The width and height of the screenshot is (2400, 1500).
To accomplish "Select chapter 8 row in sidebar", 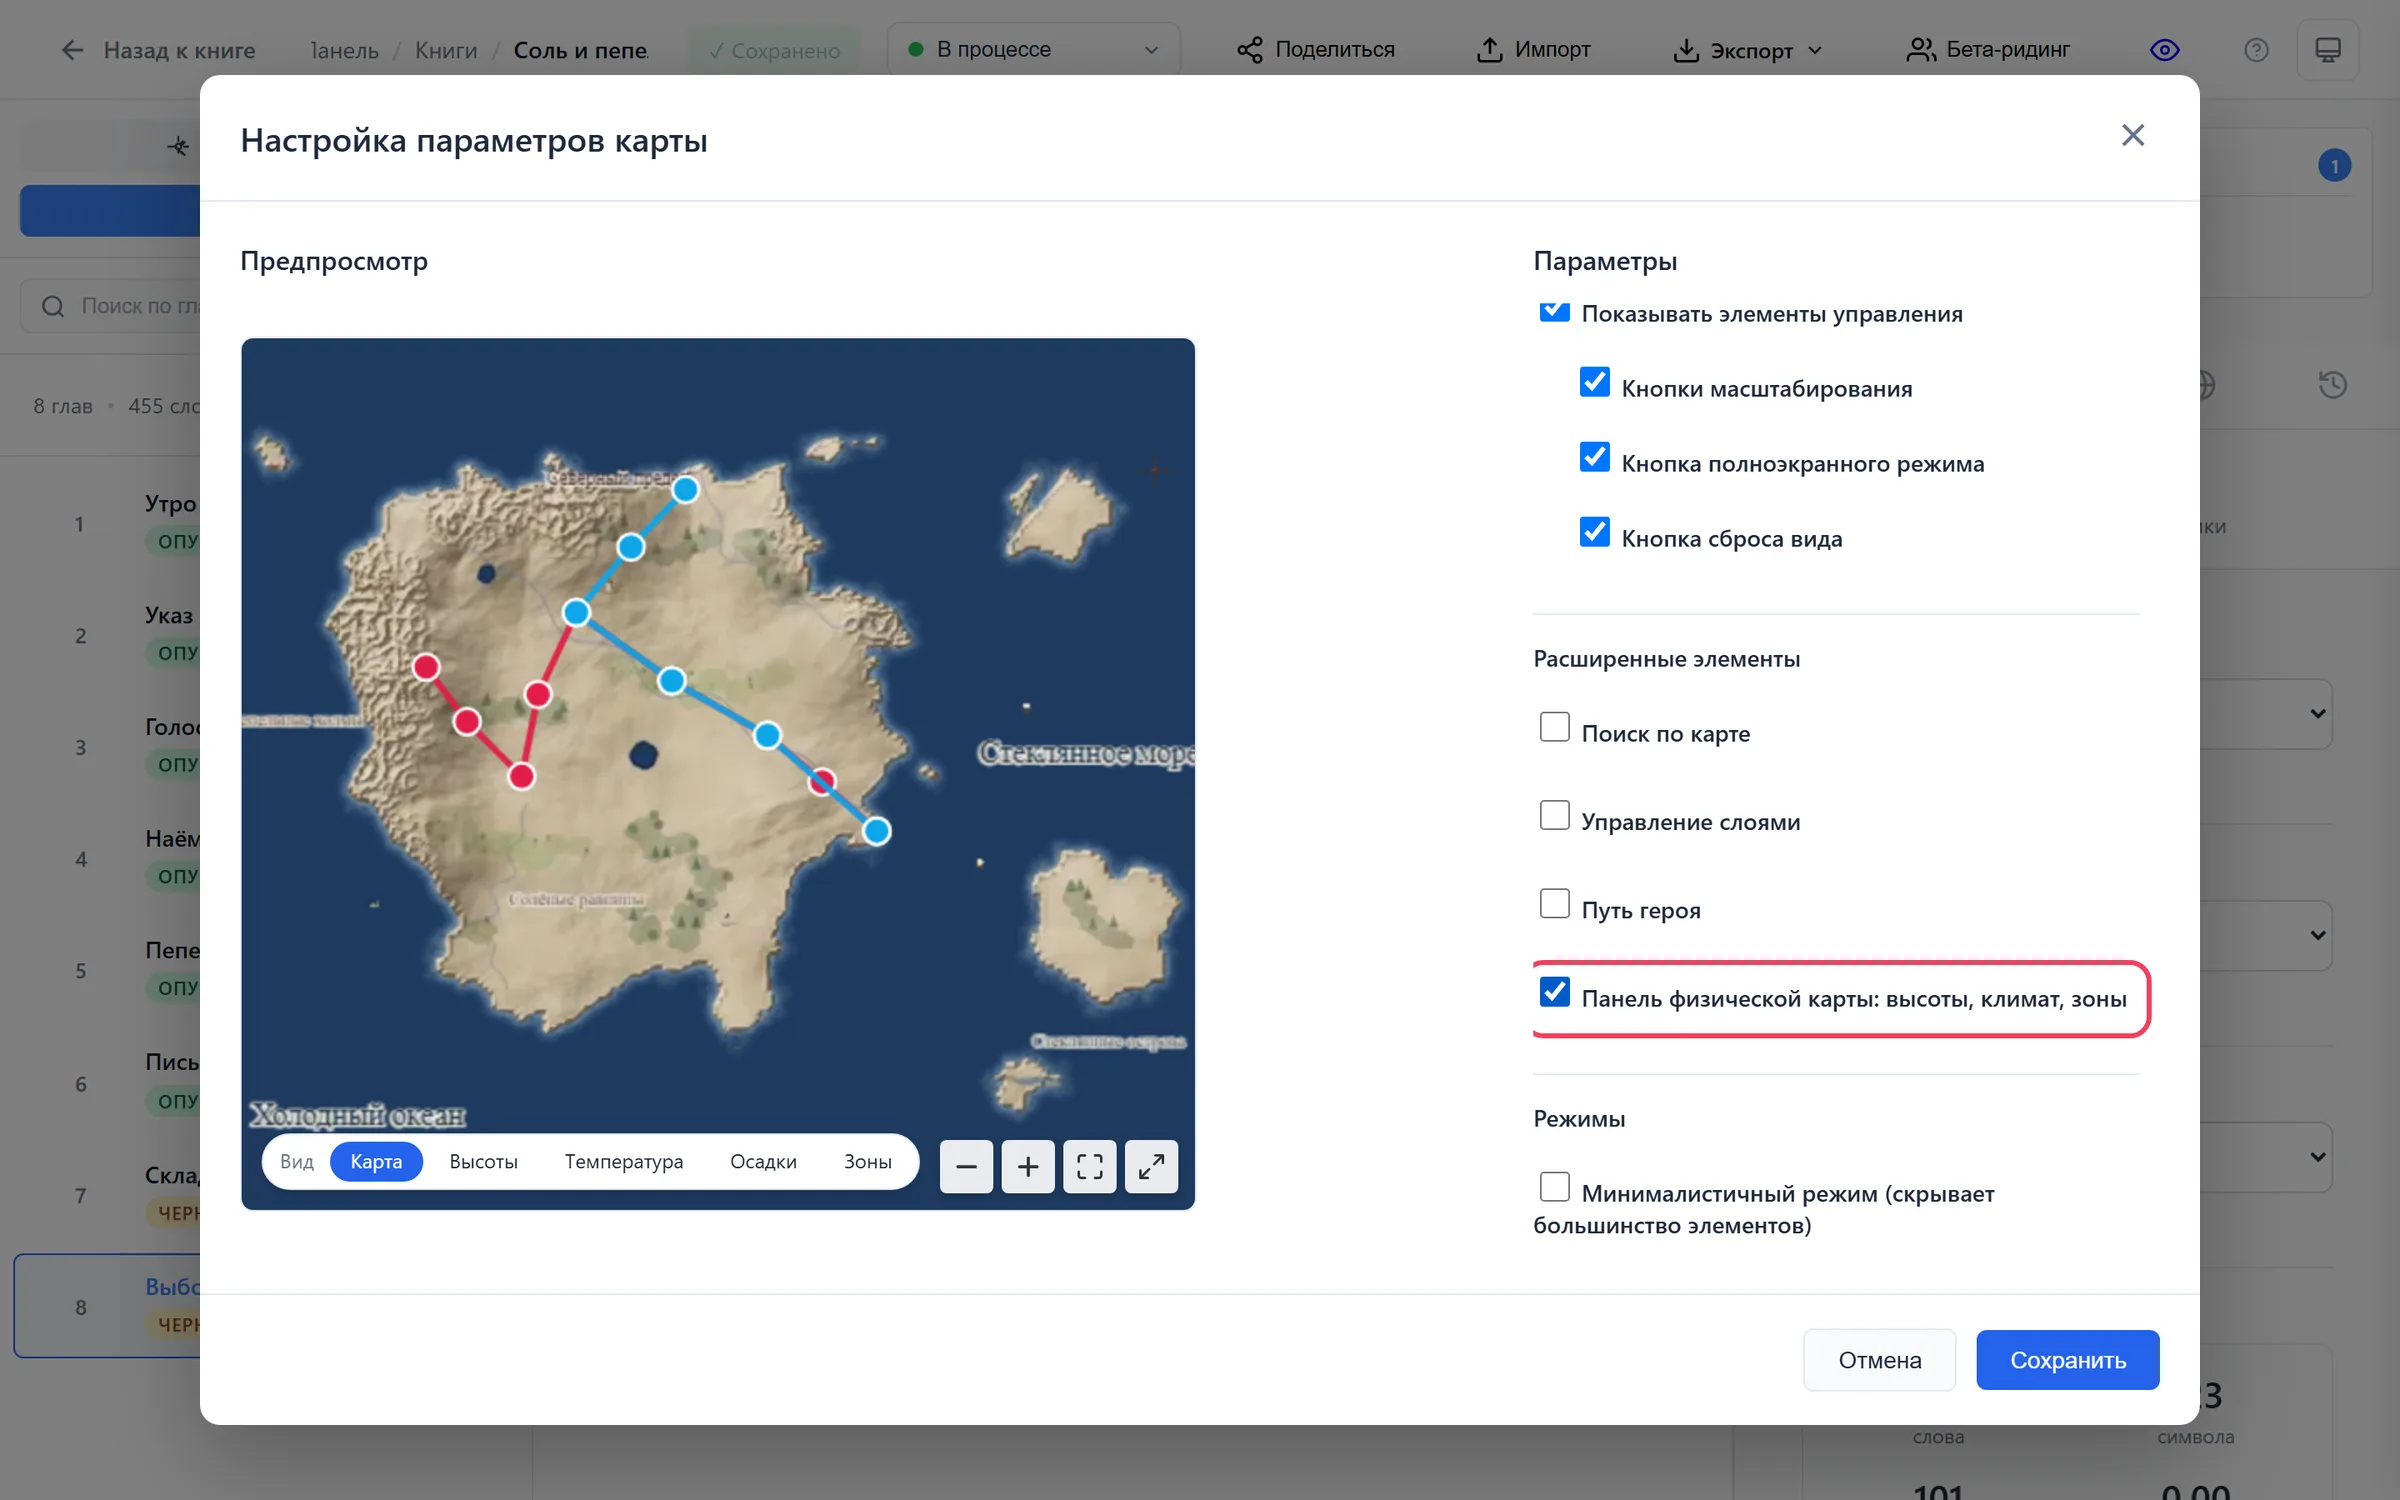I will pos(108,1306).
